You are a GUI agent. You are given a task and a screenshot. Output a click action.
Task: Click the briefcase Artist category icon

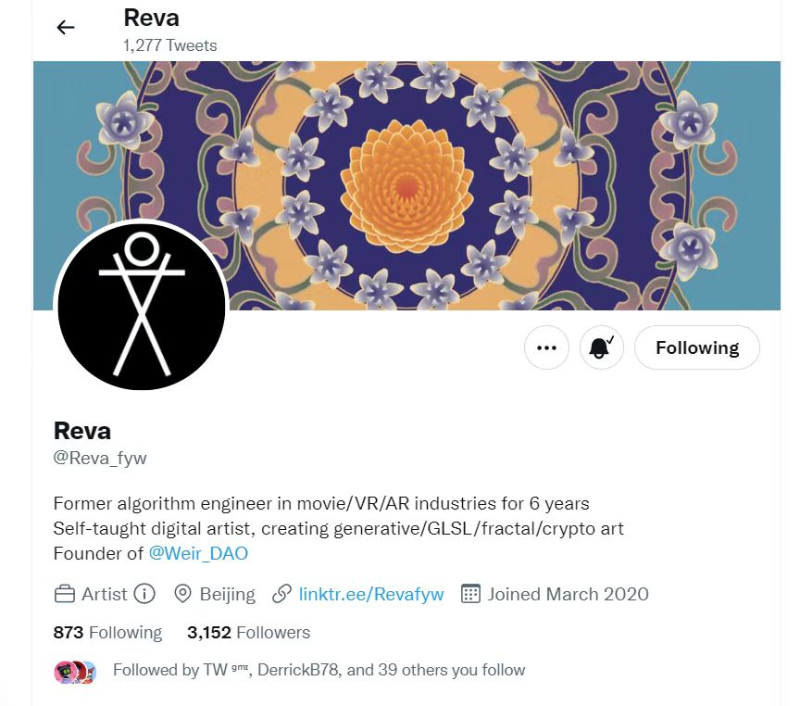click(64, 594)
